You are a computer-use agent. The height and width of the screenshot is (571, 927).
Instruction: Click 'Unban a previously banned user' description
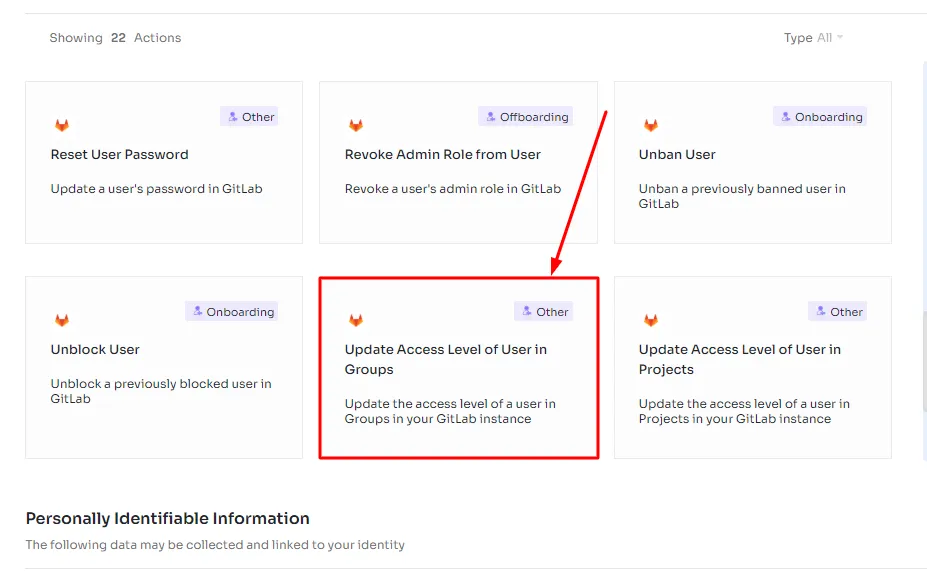(x=742, y=196)
